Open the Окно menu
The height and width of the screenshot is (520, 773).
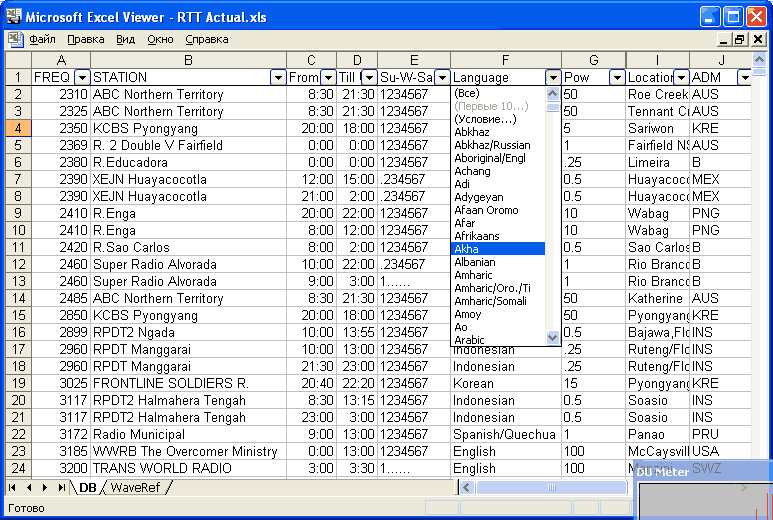pos(160,39)
